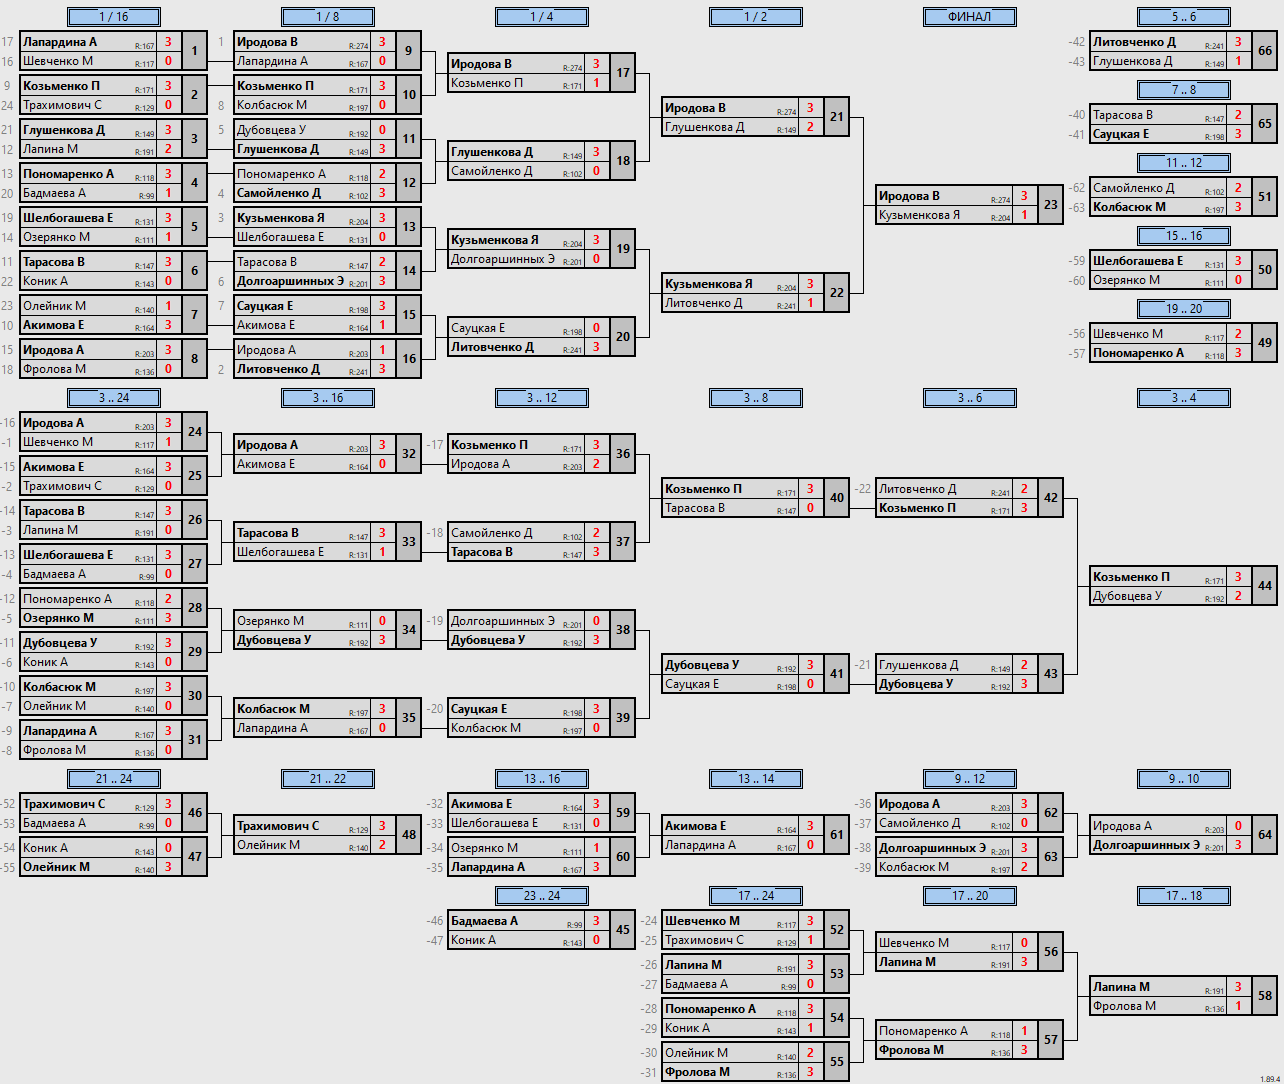Select the '3 .. 16' bracket header
The width and height of the screenshot is (1284, 1084).
[x=328, y=398]
